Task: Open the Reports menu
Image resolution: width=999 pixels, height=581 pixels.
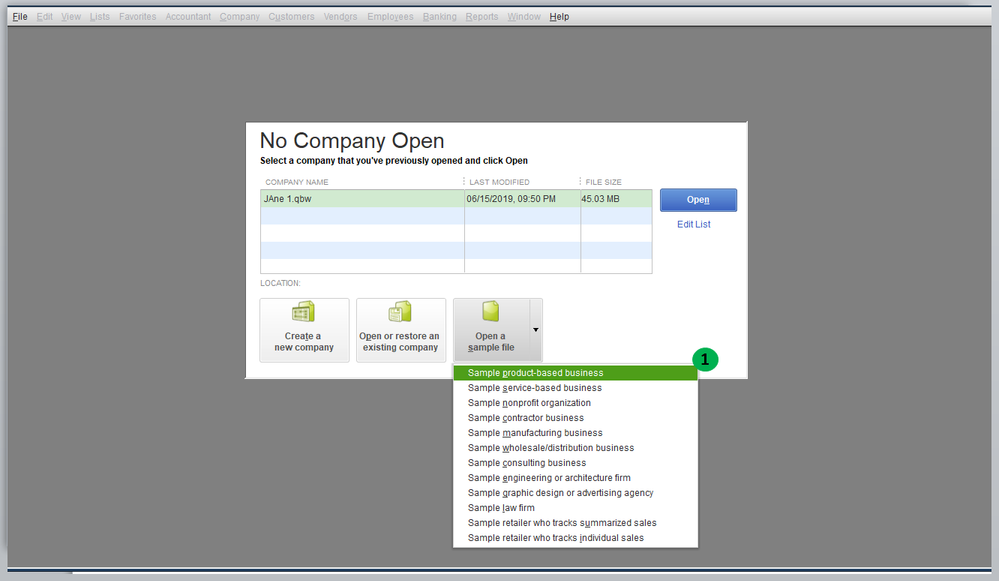Action: pyautogui.click(x=482, y=17)
